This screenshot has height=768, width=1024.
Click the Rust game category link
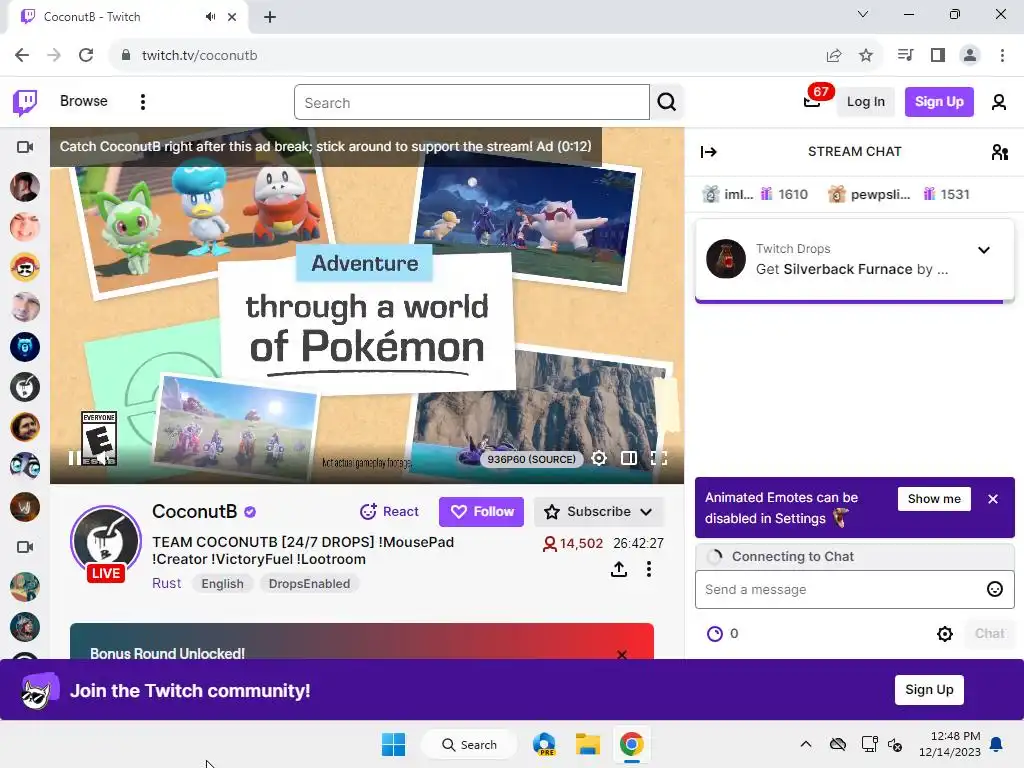166,583
